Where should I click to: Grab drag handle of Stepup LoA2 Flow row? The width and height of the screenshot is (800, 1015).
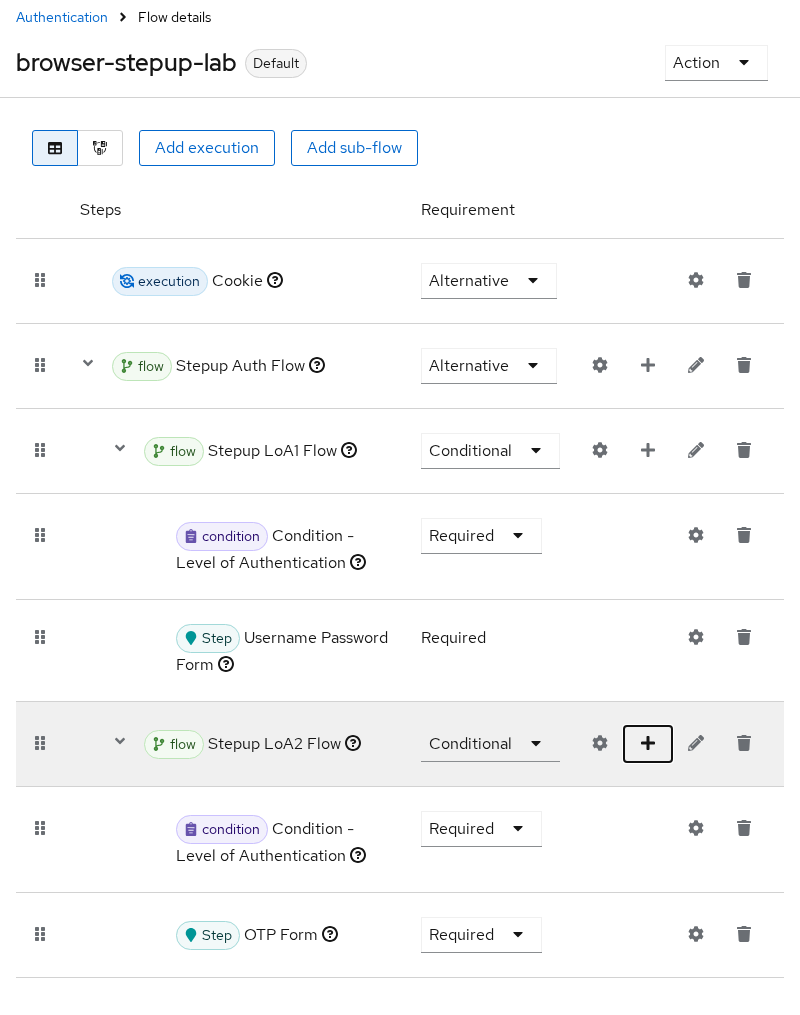pyautogui.click(x=40, y=743)
